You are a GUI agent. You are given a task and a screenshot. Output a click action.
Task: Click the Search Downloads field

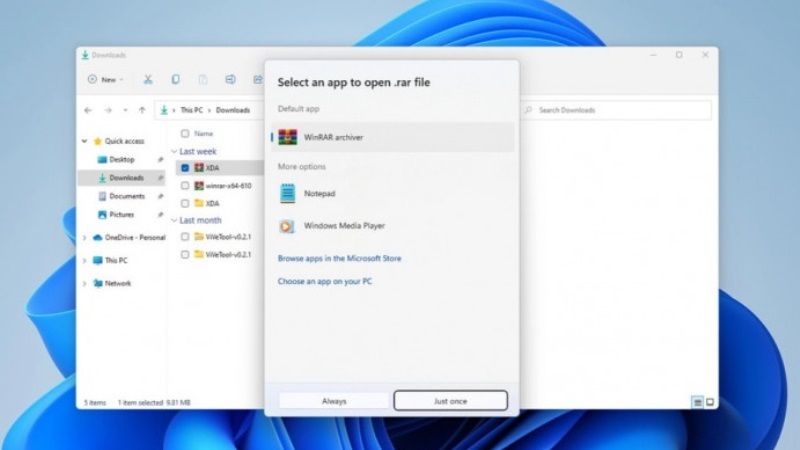[x=616, y=110]
